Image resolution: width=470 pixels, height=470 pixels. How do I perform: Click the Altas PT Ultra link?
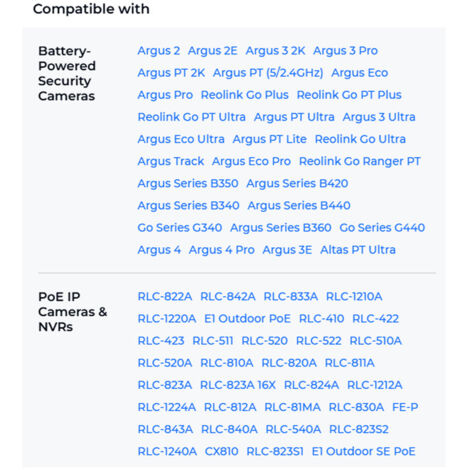point(358,250)
